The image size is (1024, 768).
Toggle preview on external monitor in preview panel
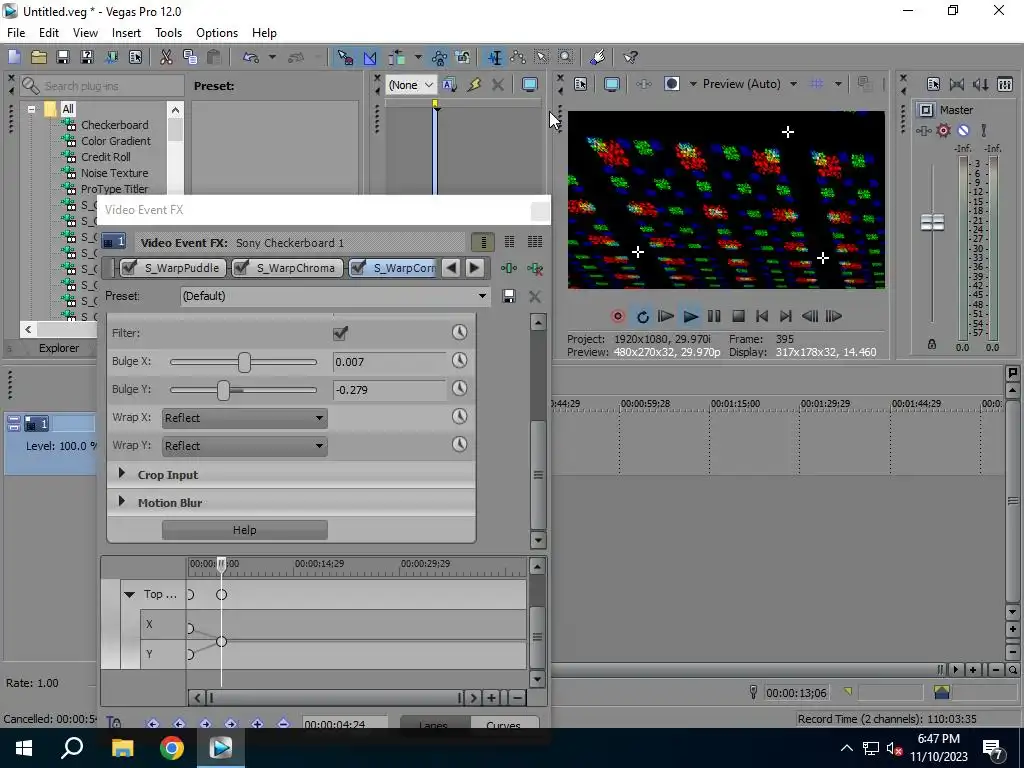coord(612,84)
